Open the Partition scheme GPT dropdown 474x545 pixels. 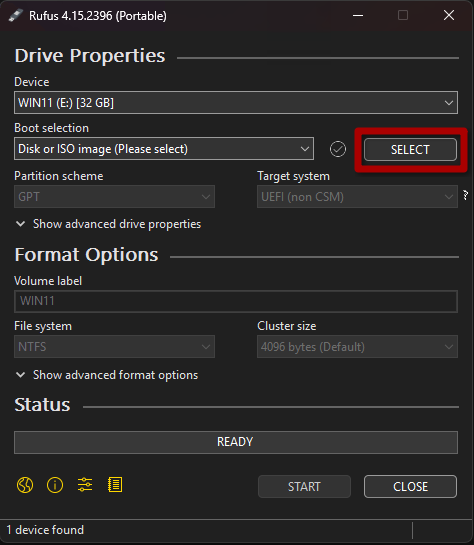click(x=114, y=197)
